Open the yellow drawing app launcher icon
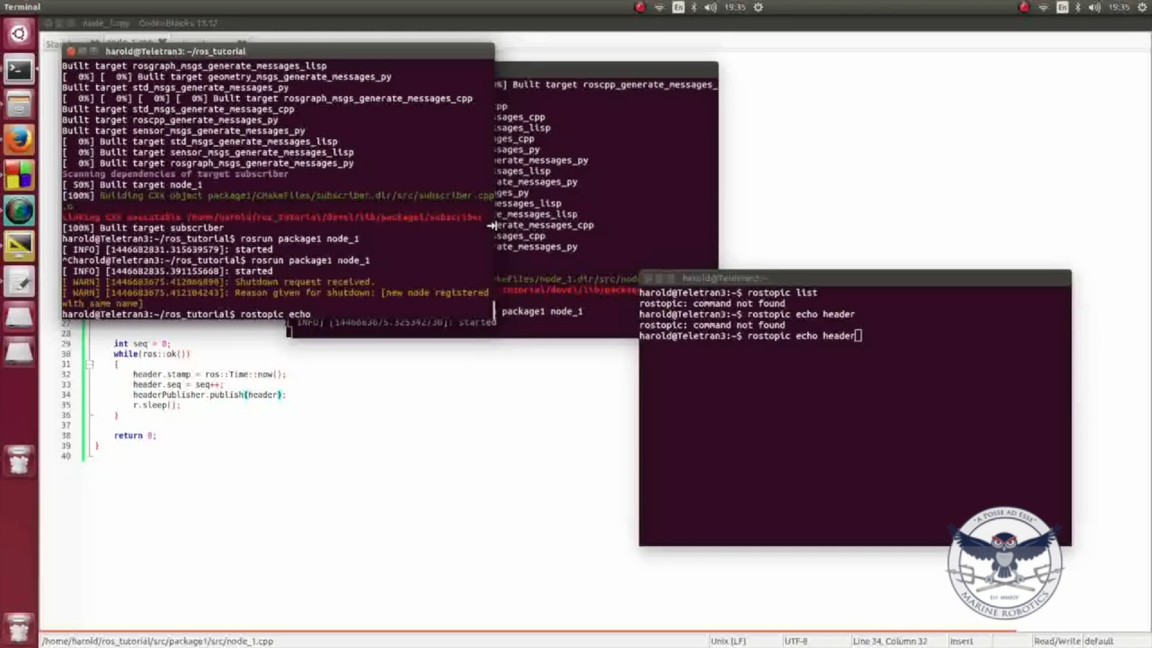 [x=19, y=246]
